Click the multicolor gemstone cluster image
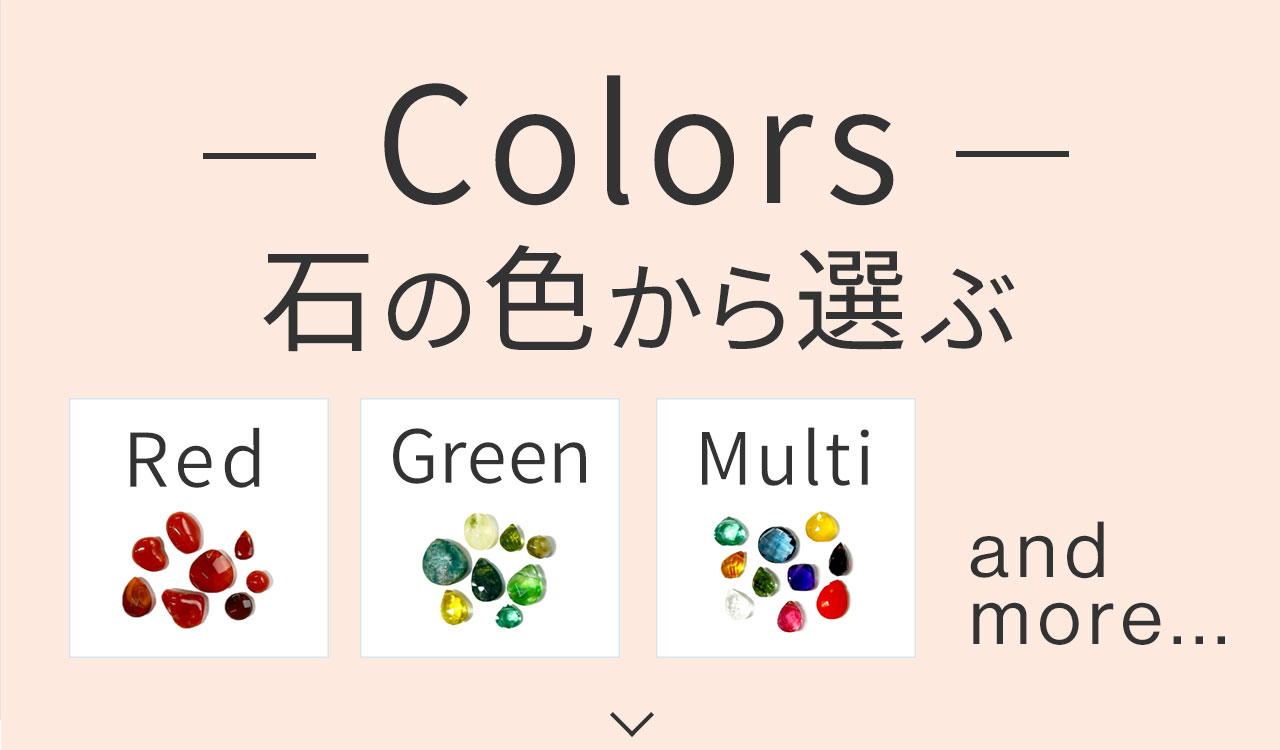Viewport: 1280px width, 750px height. pyautogui.click(x=784, y=570)
